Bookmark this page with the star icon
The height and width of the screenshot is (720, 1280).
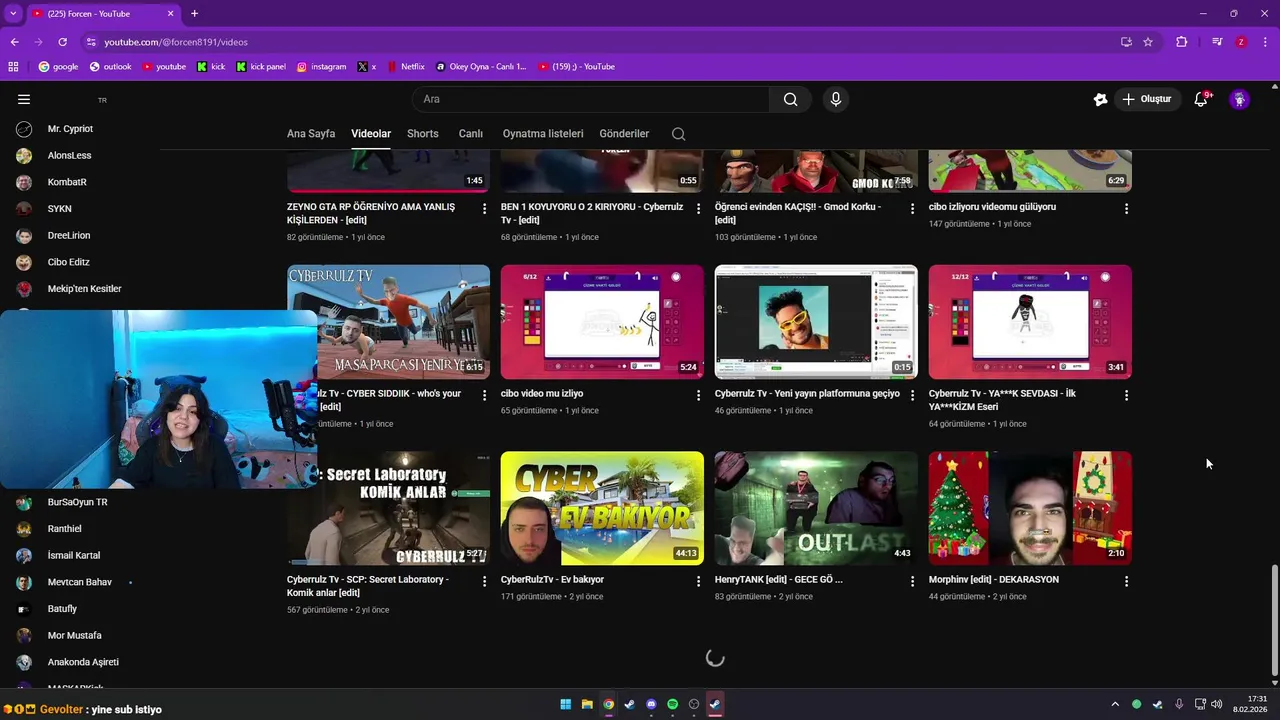1148,42
